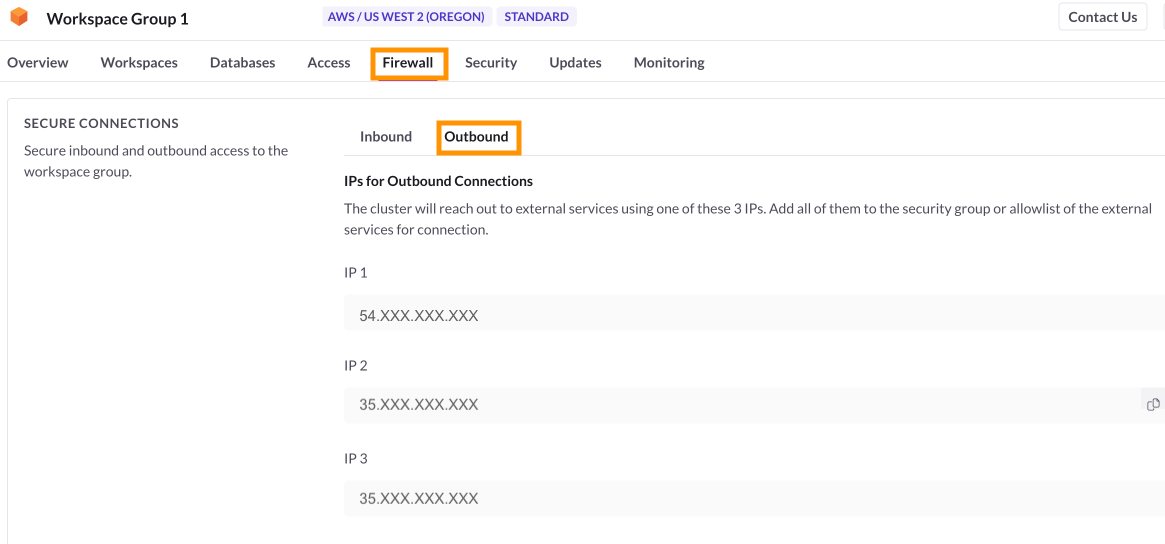1165x544 pixels.
Task: Select the Outbound connections tab
Action: [x=477, y=137]
